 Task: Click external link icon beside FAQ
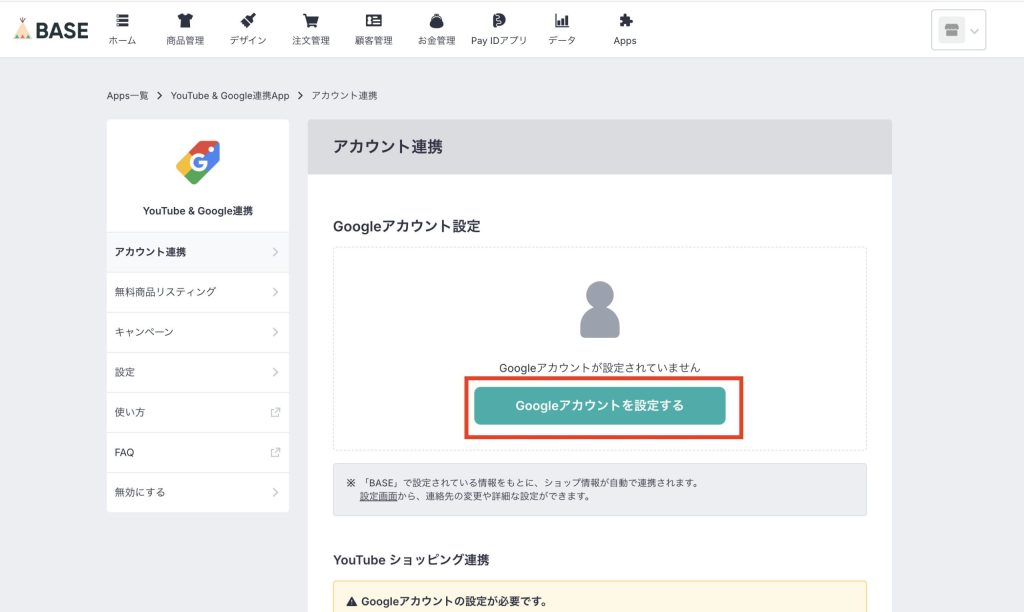tap(276, 452)
